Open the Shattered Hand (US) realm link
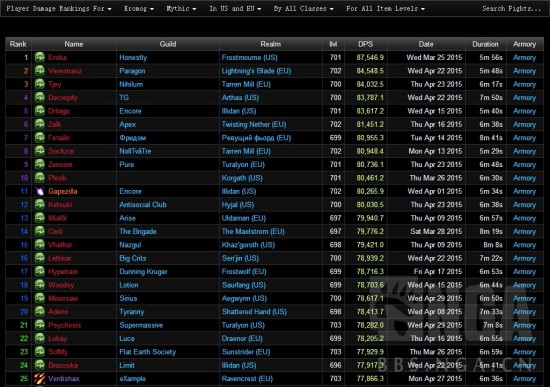This screenshot has height=387, width=550. [254, 312]
